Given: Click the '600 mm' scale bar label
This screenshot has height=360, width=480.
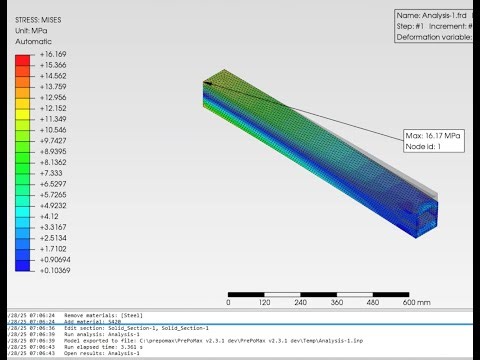Looking at the screenshot, I should [416, 302].
